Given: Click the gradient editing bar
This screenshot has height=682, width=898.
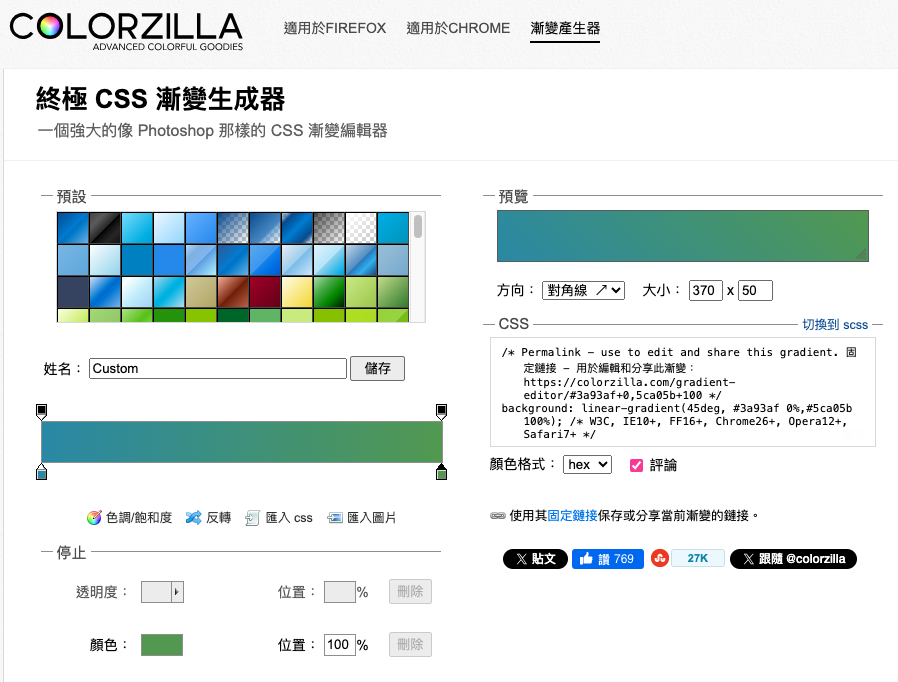Looking at the screenshot, I should [242, 442].
